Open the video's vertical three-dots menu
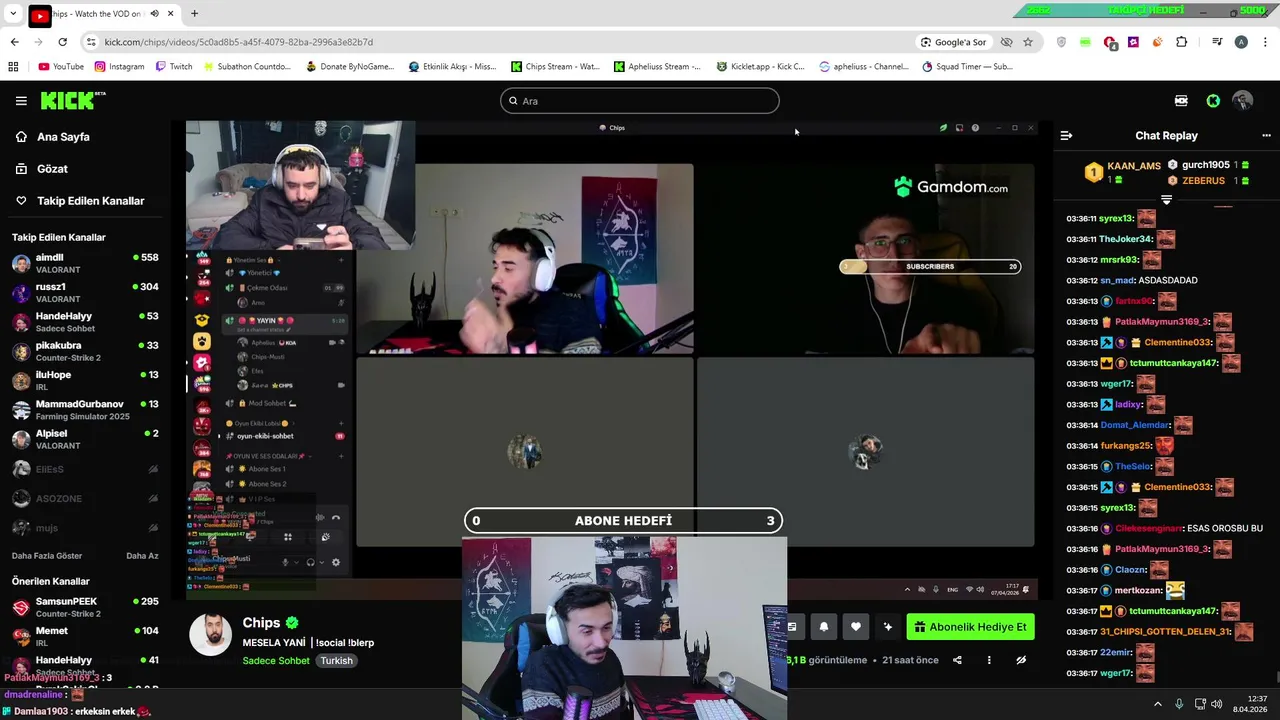 pos(989,660)
